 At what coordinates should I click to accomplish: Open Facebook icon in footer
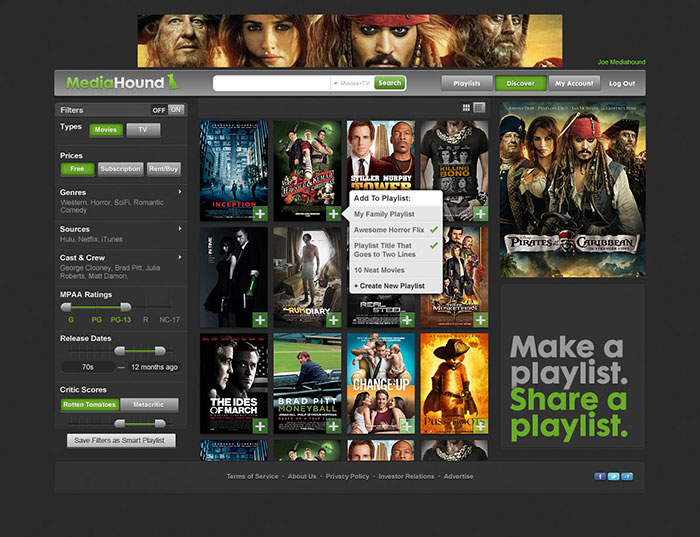[x=600, y=477]
